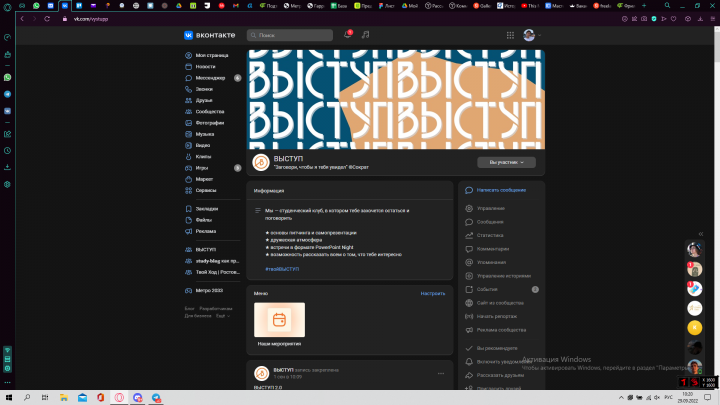Open Метро 2033 game shortcut
The height and width of the screenshot is (405, 720).
[x=212, y=291]
